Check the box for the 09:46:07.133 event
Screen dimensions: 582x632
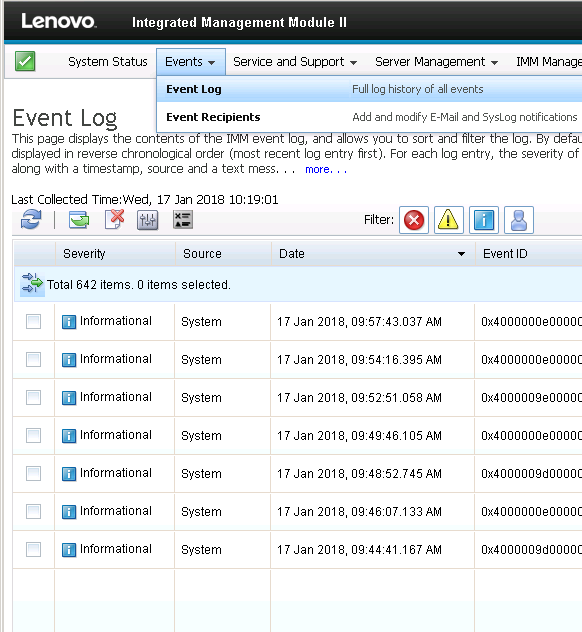click(x=33, y=511)
